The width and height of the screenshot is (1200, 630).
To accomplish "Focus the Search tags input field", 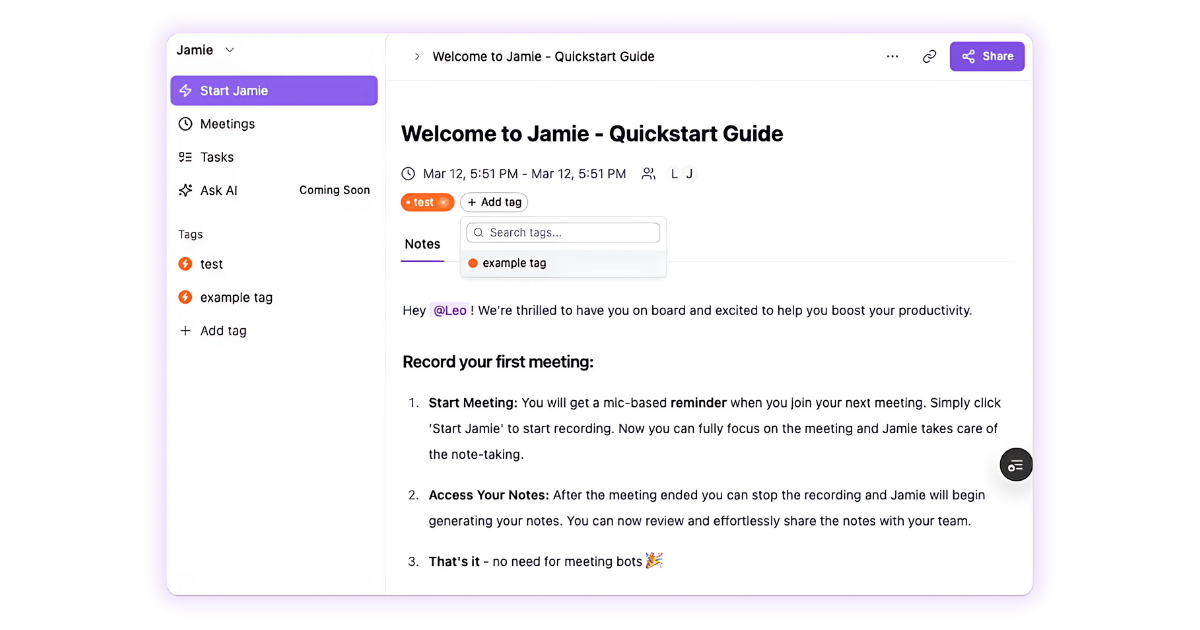I will [563, 233].
